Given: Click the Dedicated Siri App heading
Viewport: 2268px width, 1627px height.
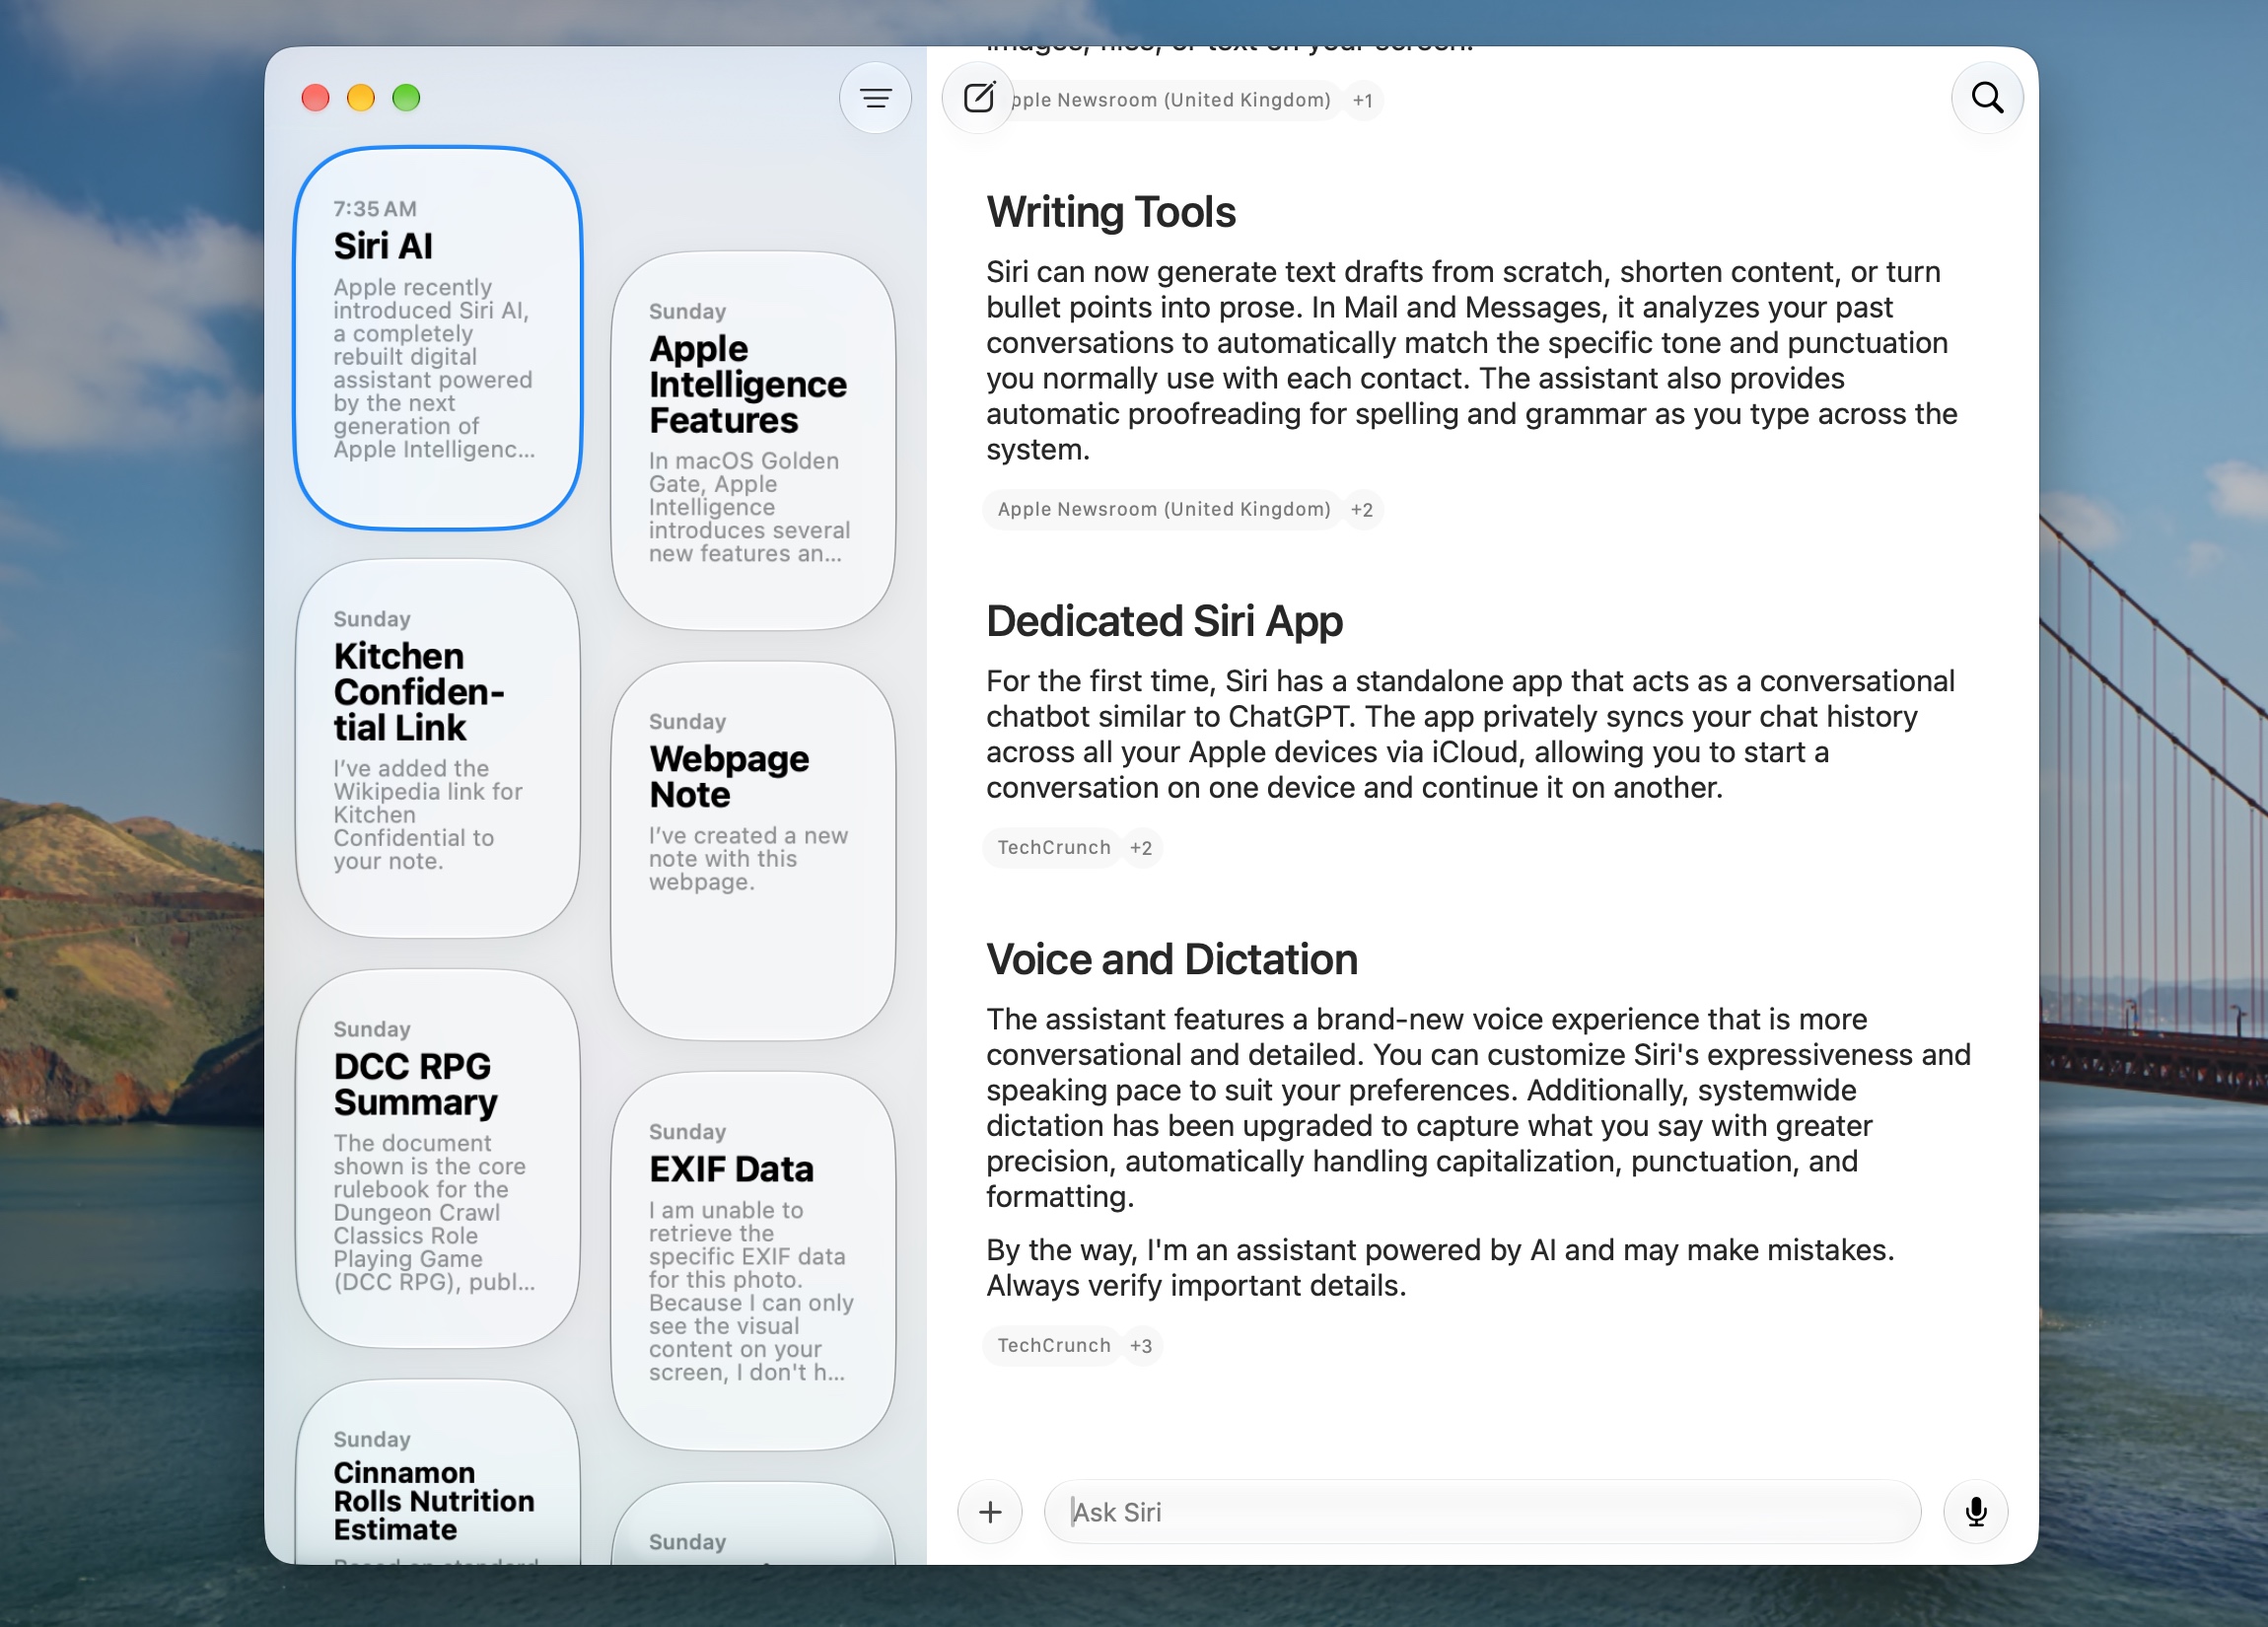Looking at the screenshot, I should (1164, 621).
